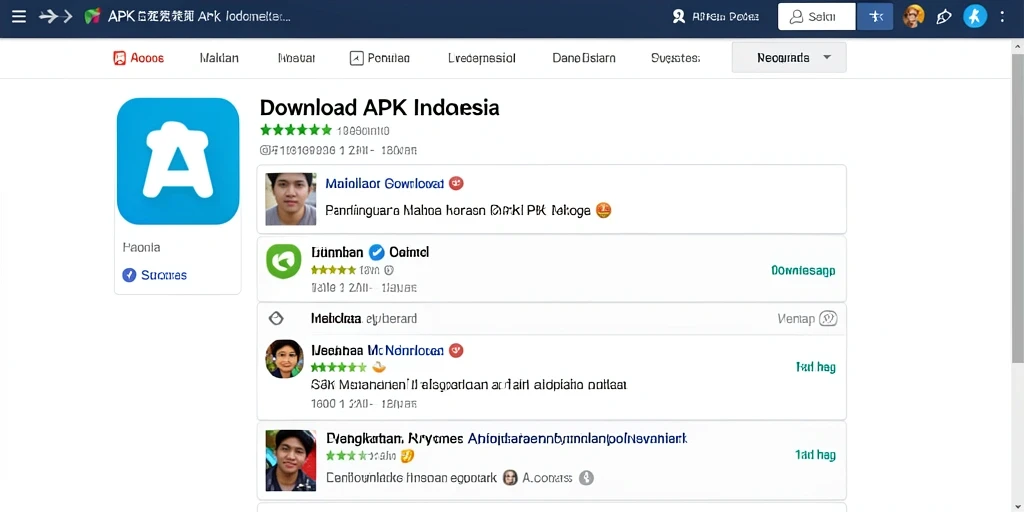
Task: Click the Paonla label under the app icon
Action: pos(141,248)
